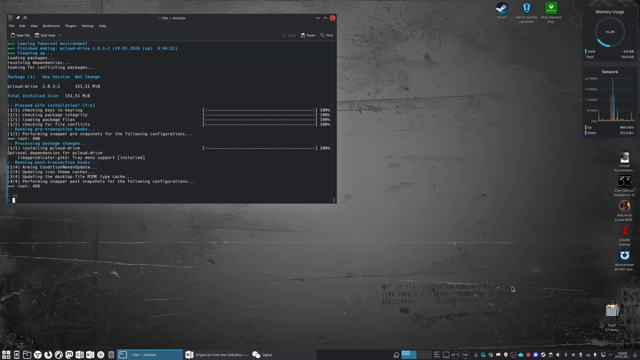This screenshot has height=360, width=640.
Task: Open the Help menu in Konsole
Action: pyautogui.click(x=102, y=26)
